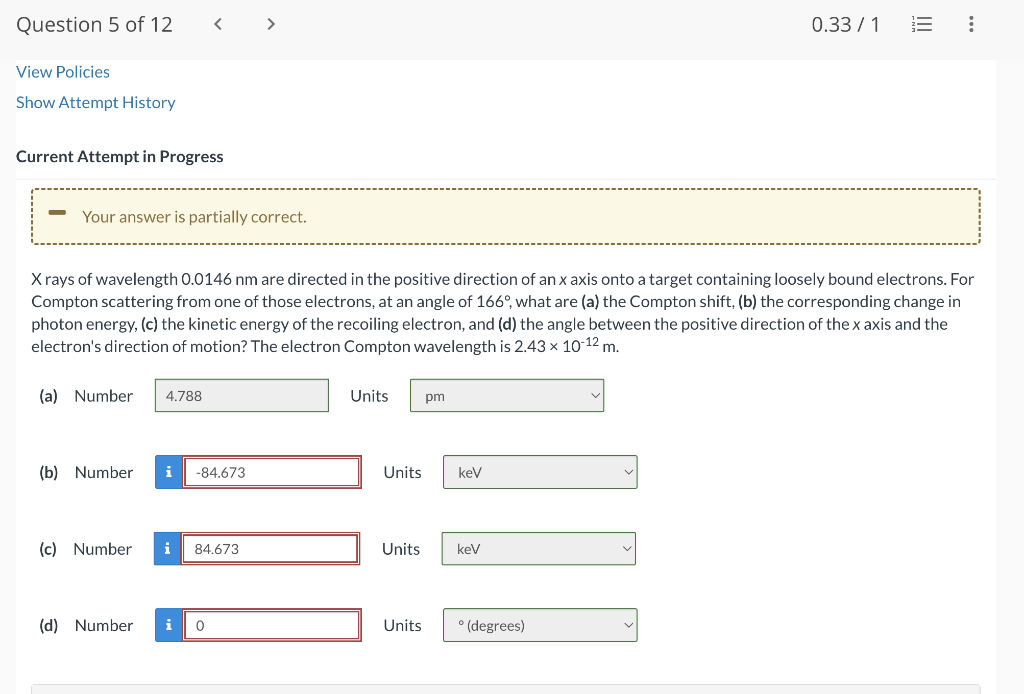Click the part (c) field containing 84.673

point(270,548)
